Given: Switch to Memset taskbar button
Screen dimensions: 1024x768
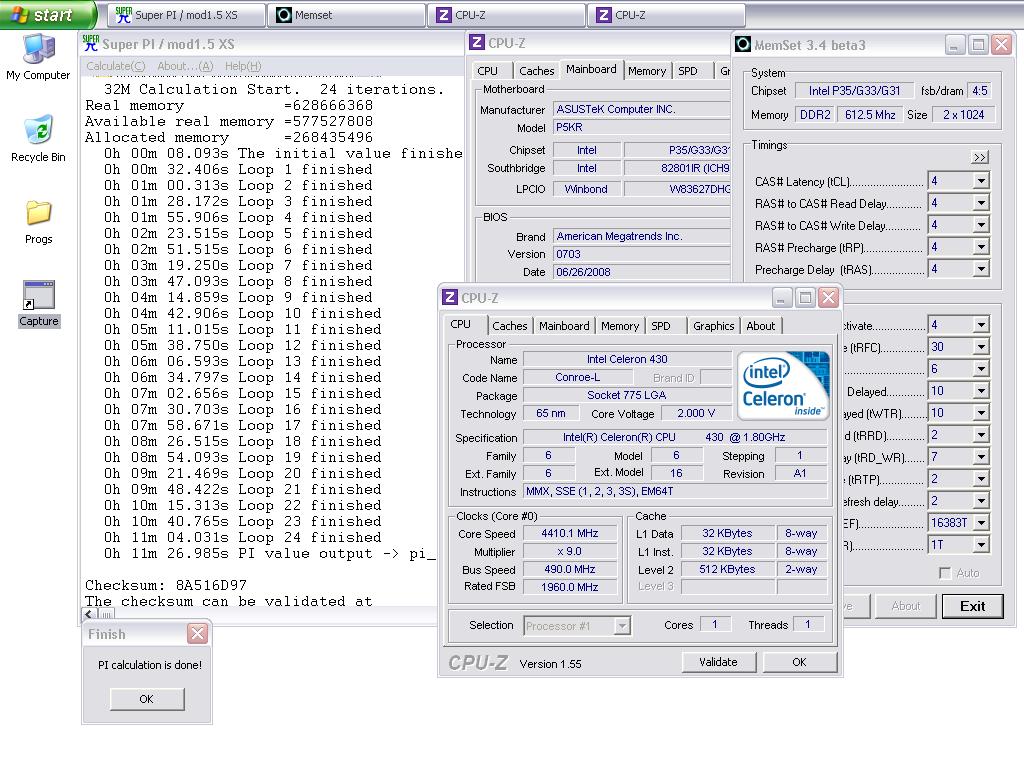Looking at the screenshot, I should click(x=346, y=15).
